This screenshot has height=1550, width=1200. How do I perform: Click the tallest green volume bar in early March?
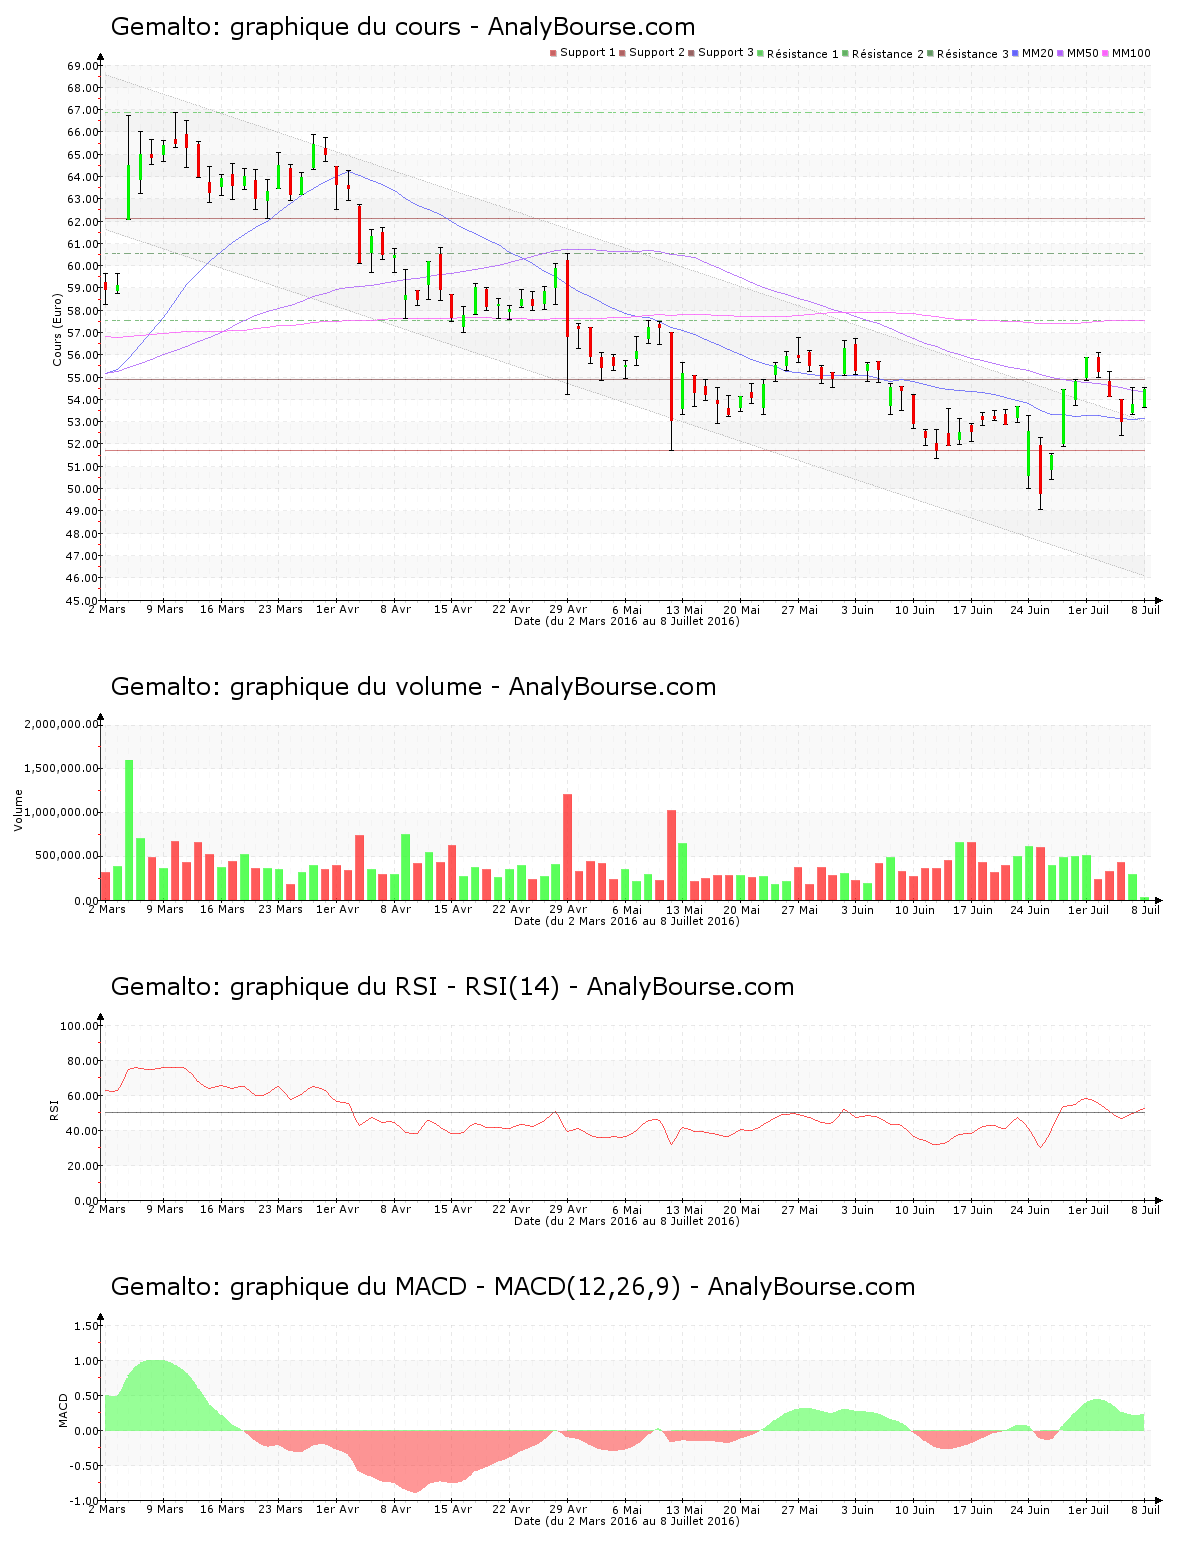click(x=129, y=830)
